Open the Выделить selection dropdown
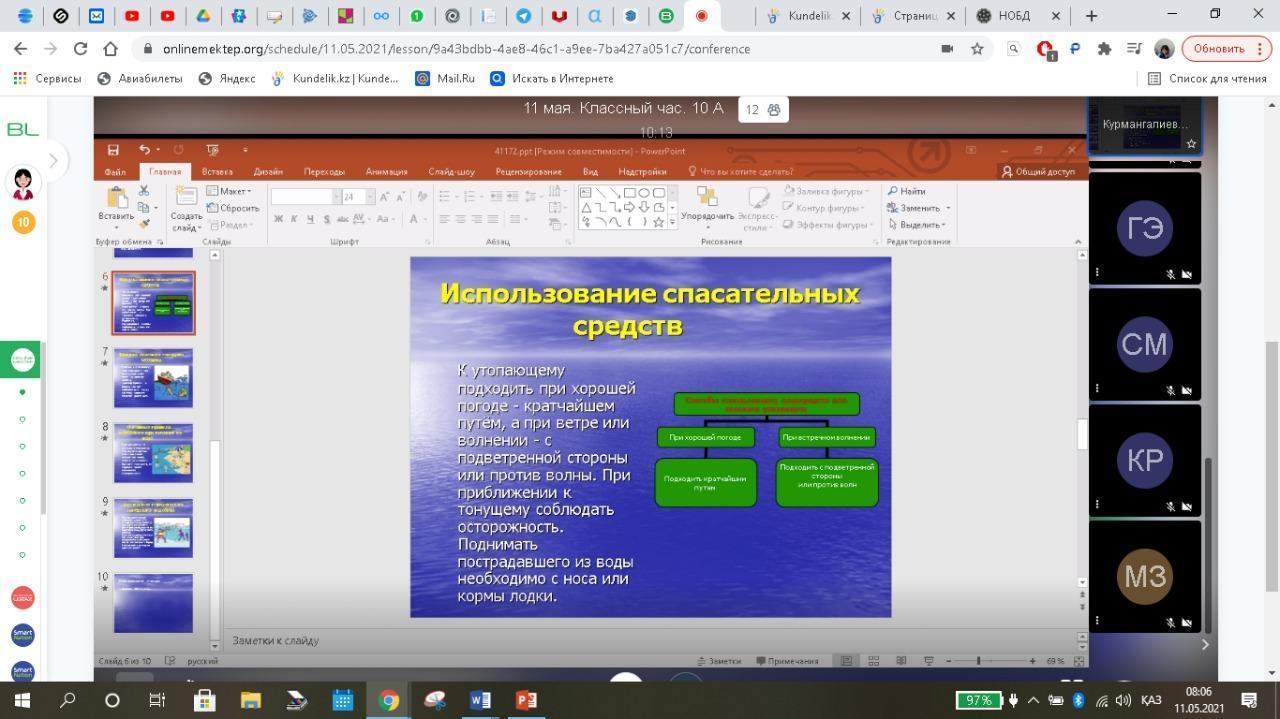Viewport: 1280px width, 719px height. click(918, 225)
